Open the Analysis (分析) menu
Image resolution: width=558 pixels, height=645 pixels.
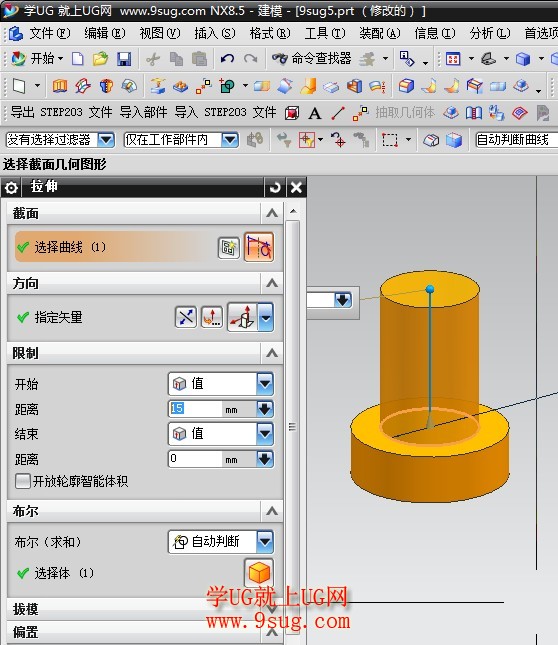click(x=490, y=33)
